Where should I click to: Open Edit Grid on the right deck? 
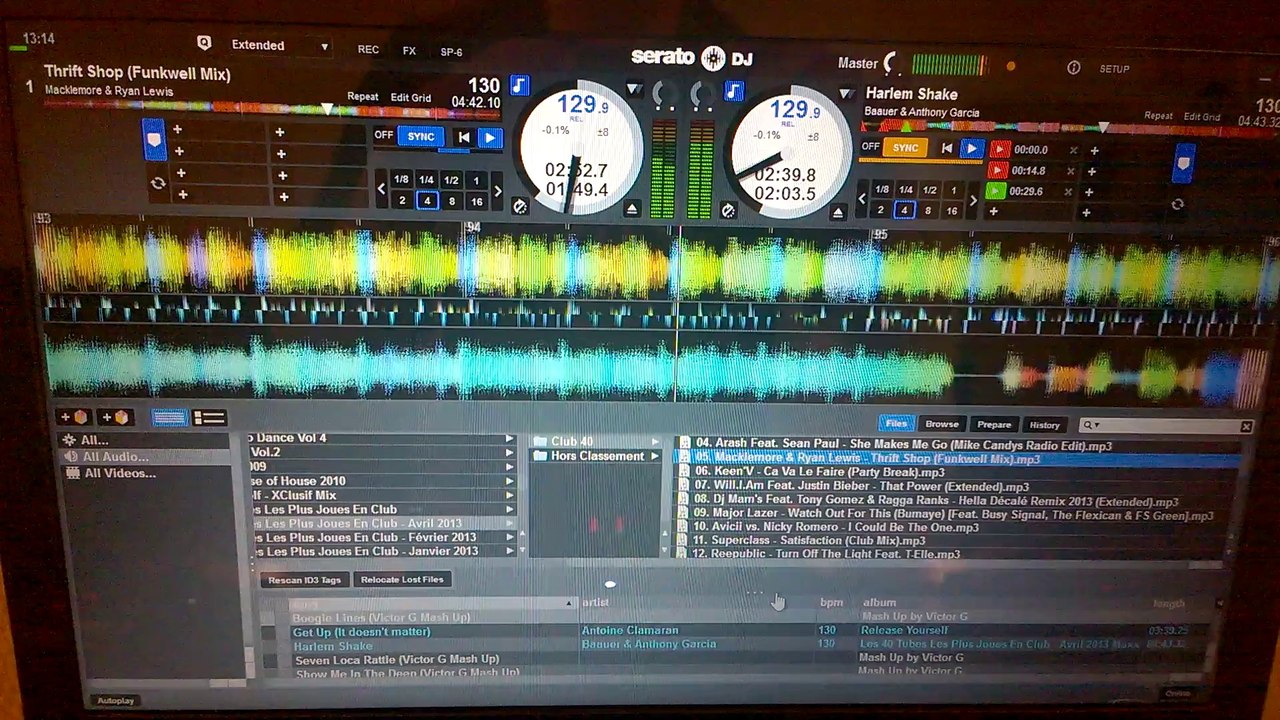pos(1202,117)
